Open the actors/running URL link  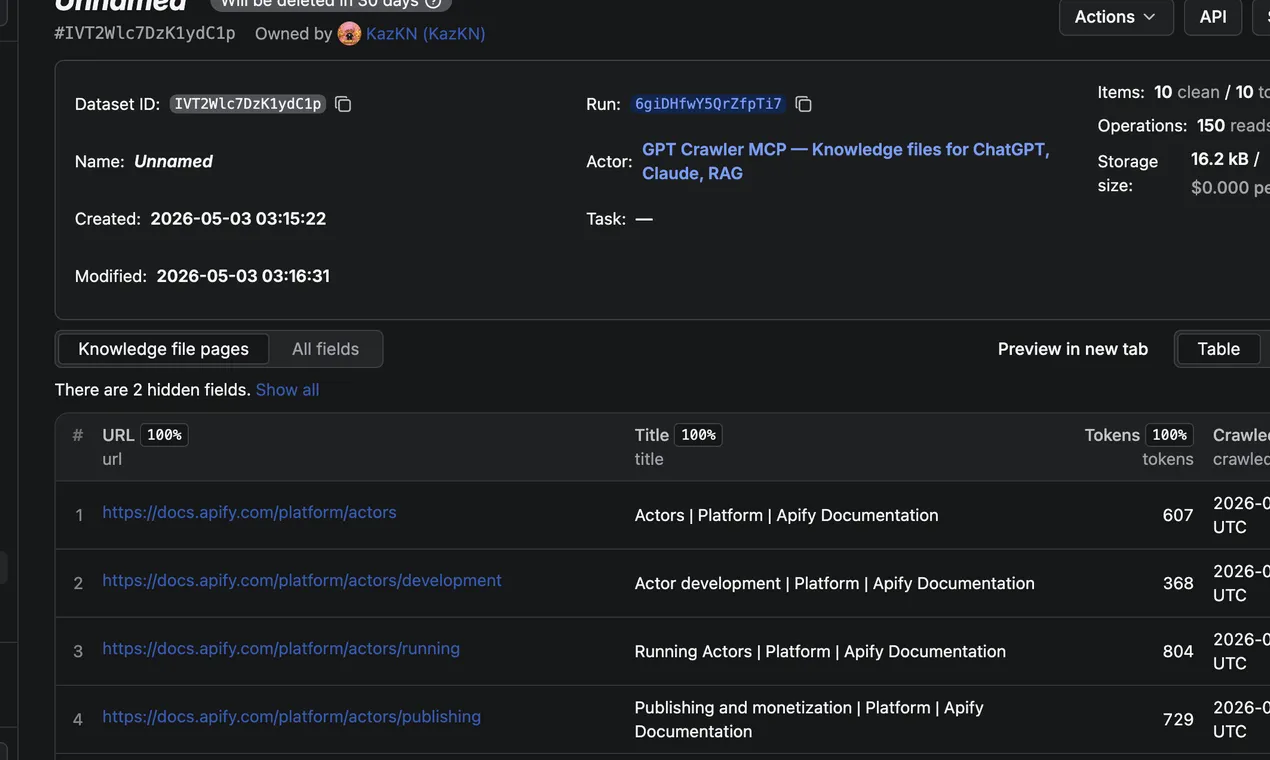(x=281, y=648)
